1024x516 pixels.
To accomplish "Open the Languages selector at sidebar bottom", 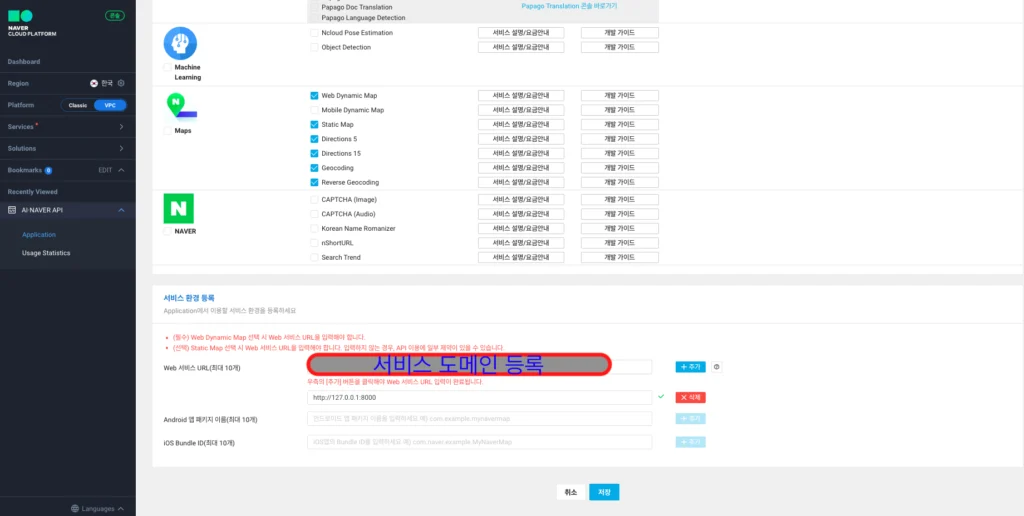I will tap(97, 508).
